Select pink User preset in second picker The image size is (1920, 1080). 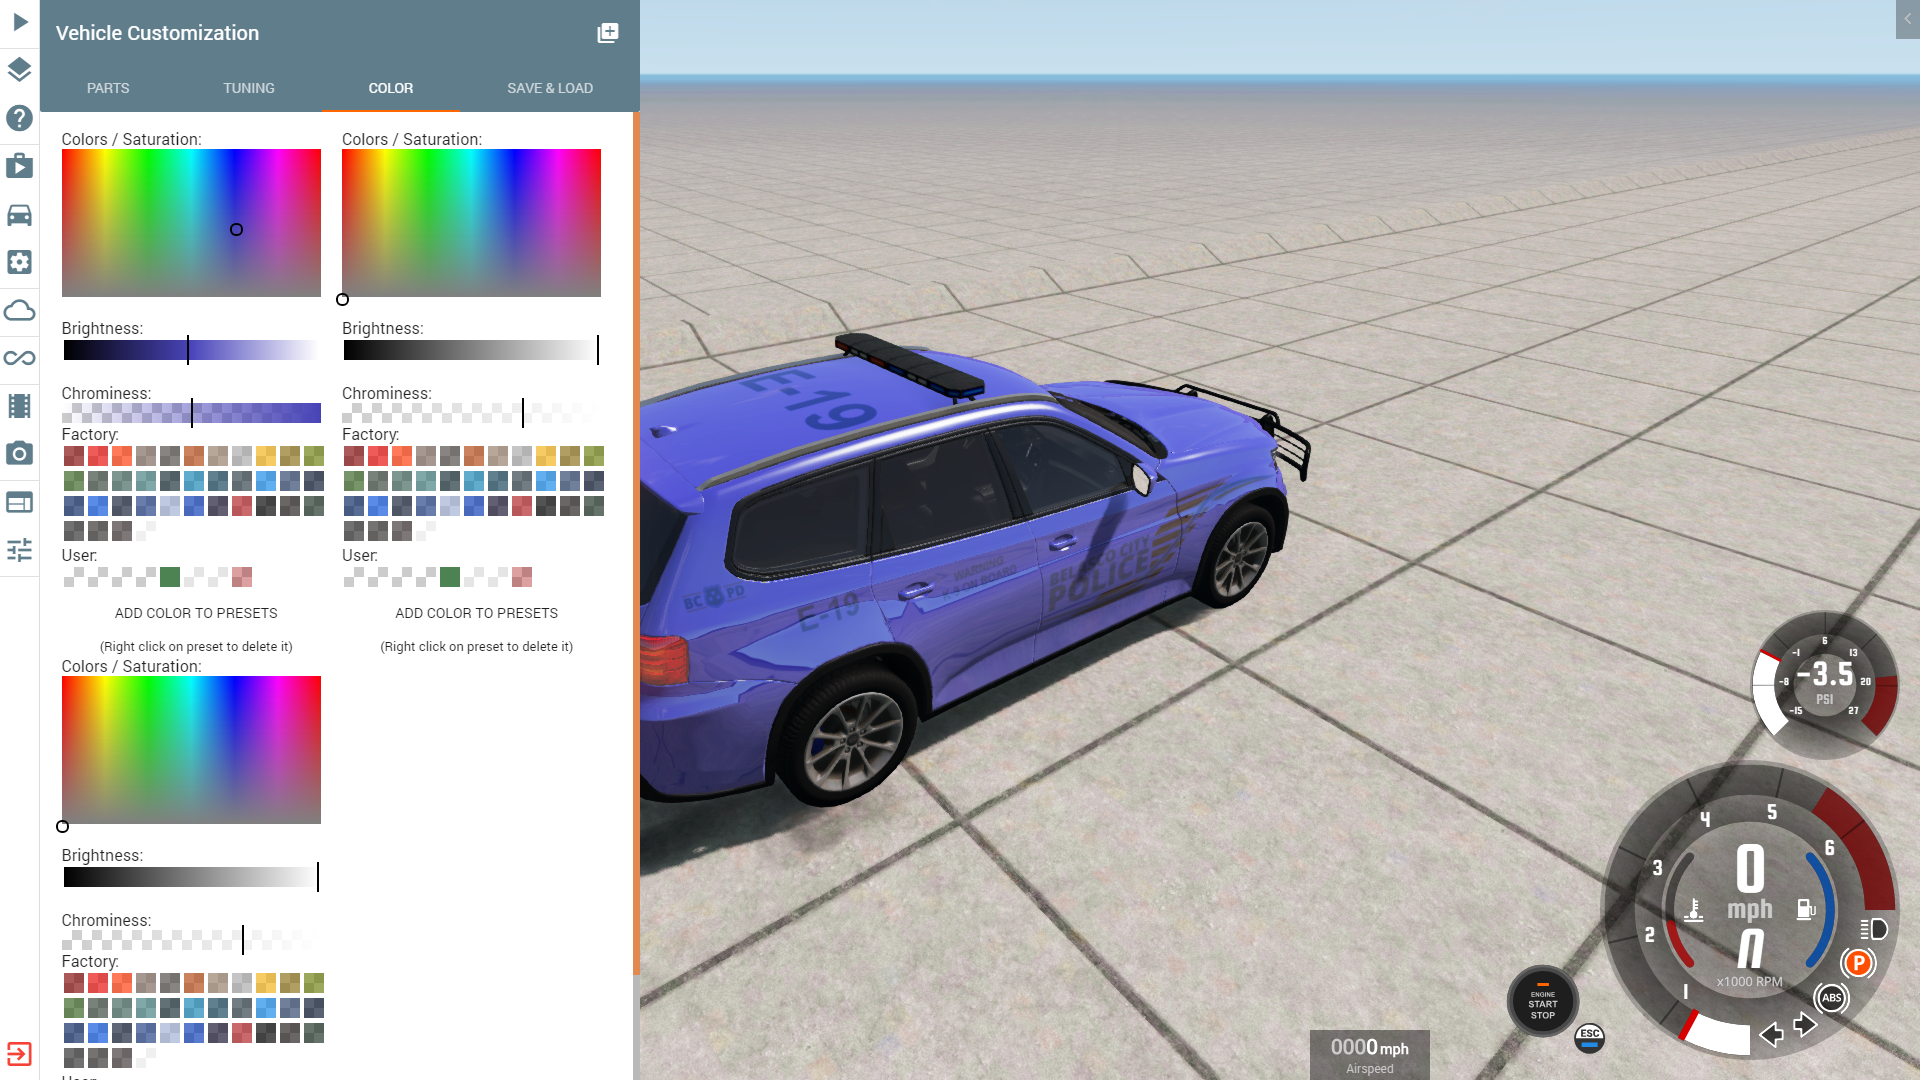tap(522, 577)
